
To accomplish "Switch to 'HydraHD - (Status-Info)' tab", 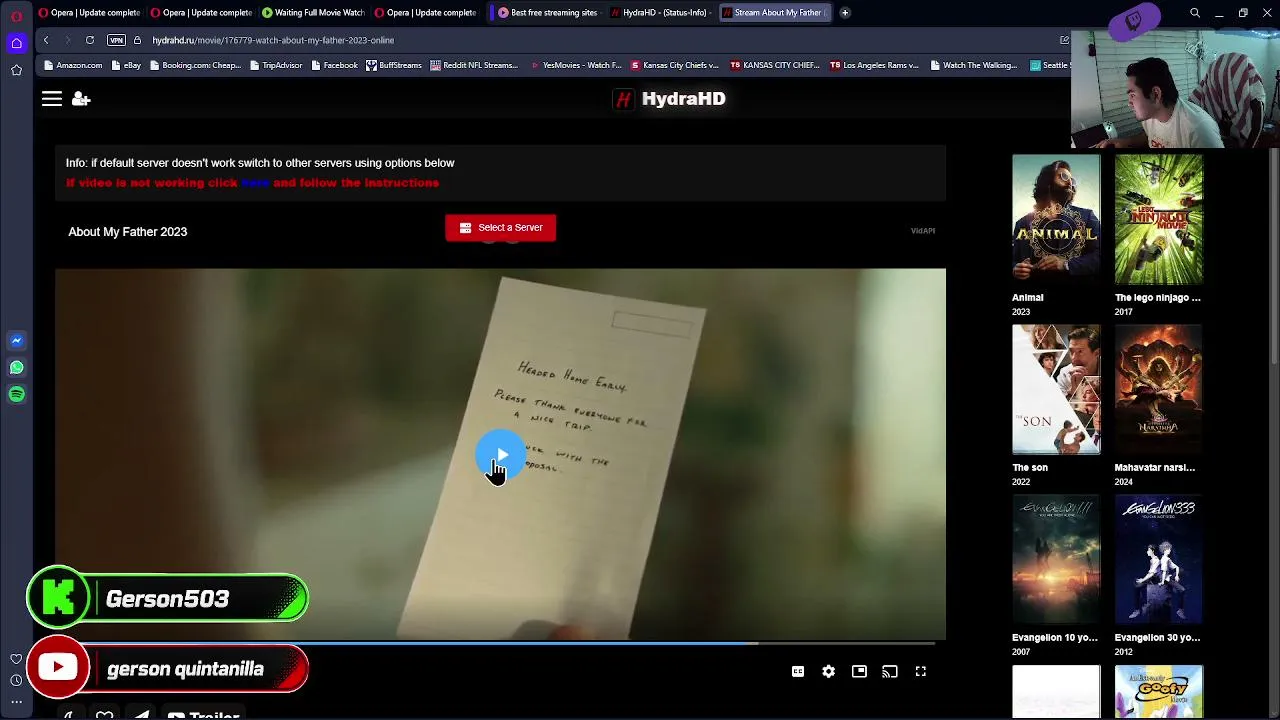I will [661, 13].
